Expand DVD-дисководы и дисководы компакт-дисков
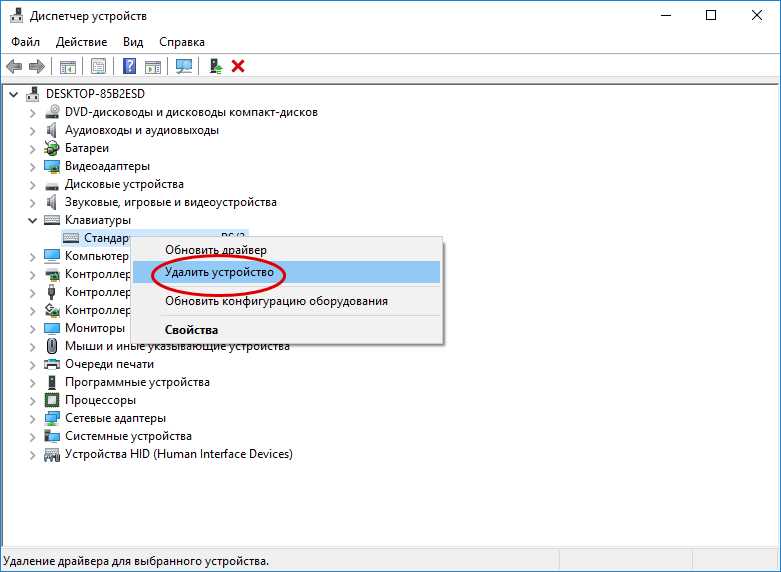This screenshot has height=572, width=781. (x=33, y=113)
